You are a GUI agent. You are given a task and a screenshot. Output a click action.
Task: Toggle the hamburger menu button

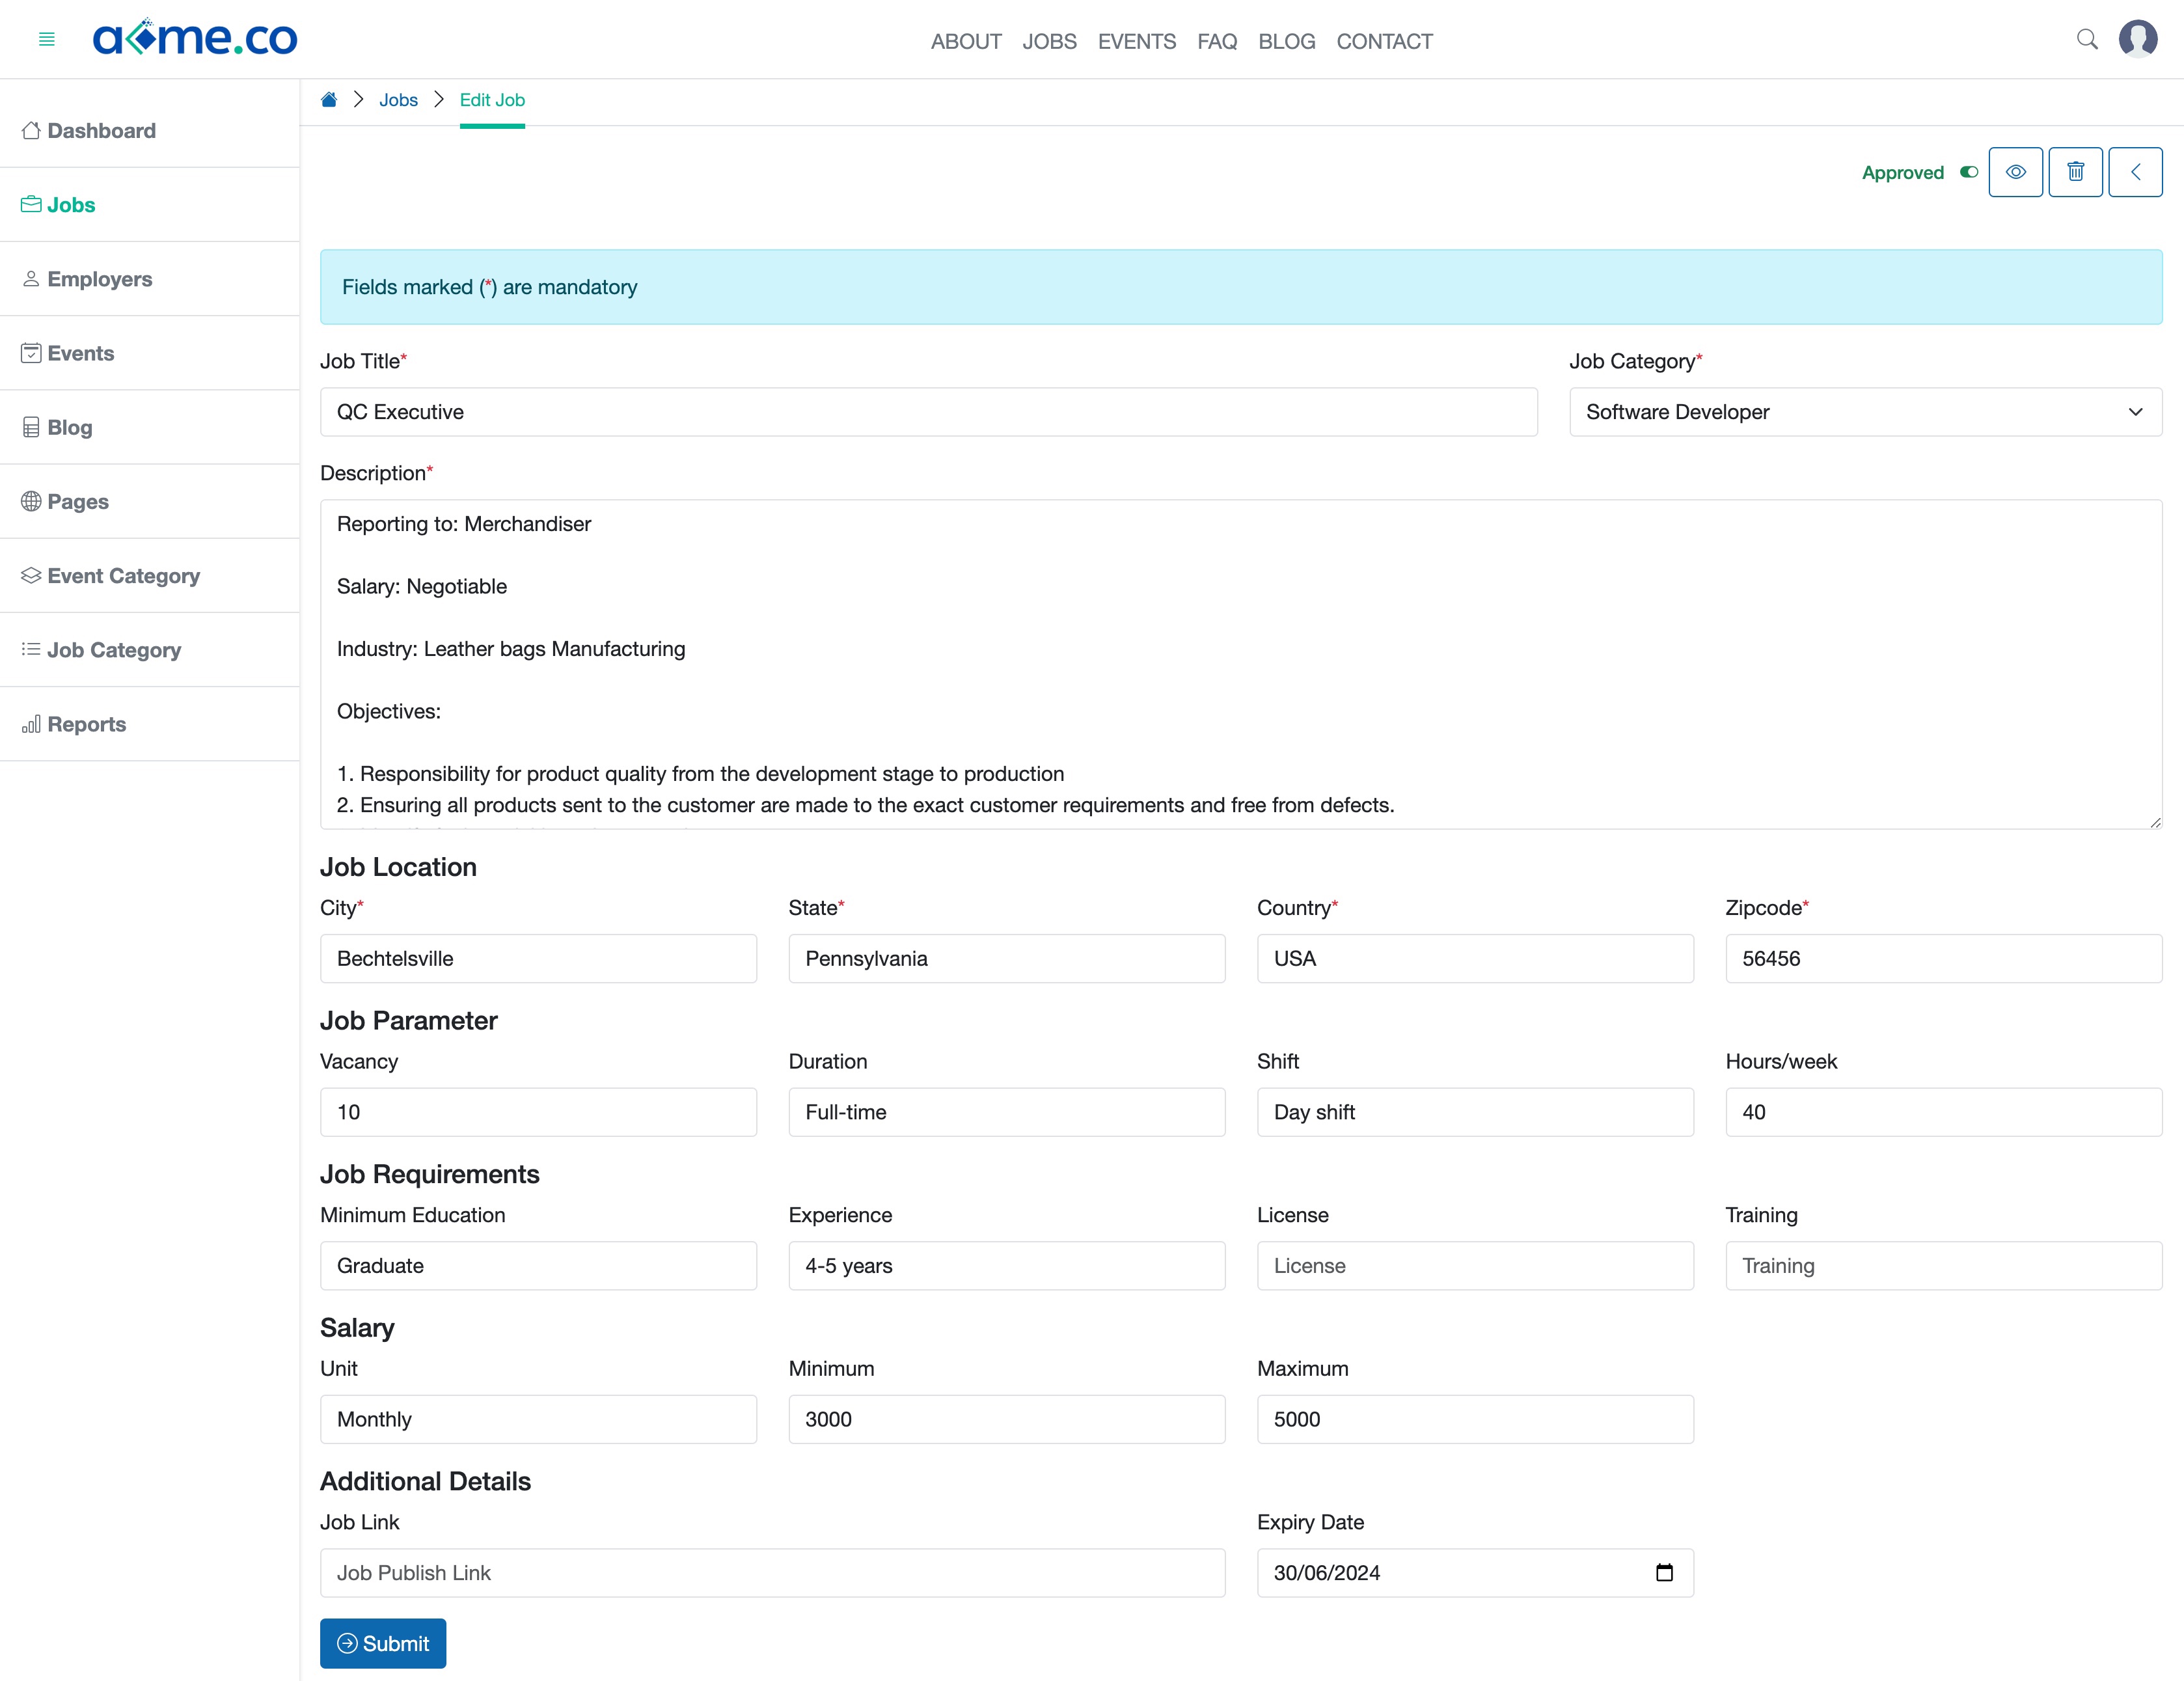coord(48,39)
